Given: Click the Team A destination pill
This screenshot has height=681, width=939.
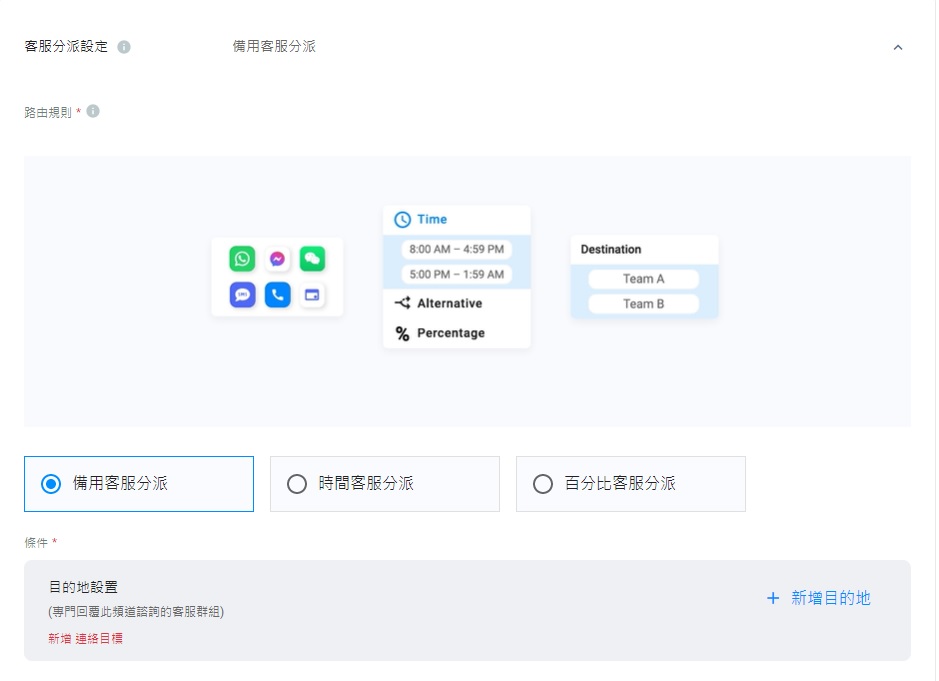Looking at the screenshot, I should pyautogui.click(x=643, y=279).
